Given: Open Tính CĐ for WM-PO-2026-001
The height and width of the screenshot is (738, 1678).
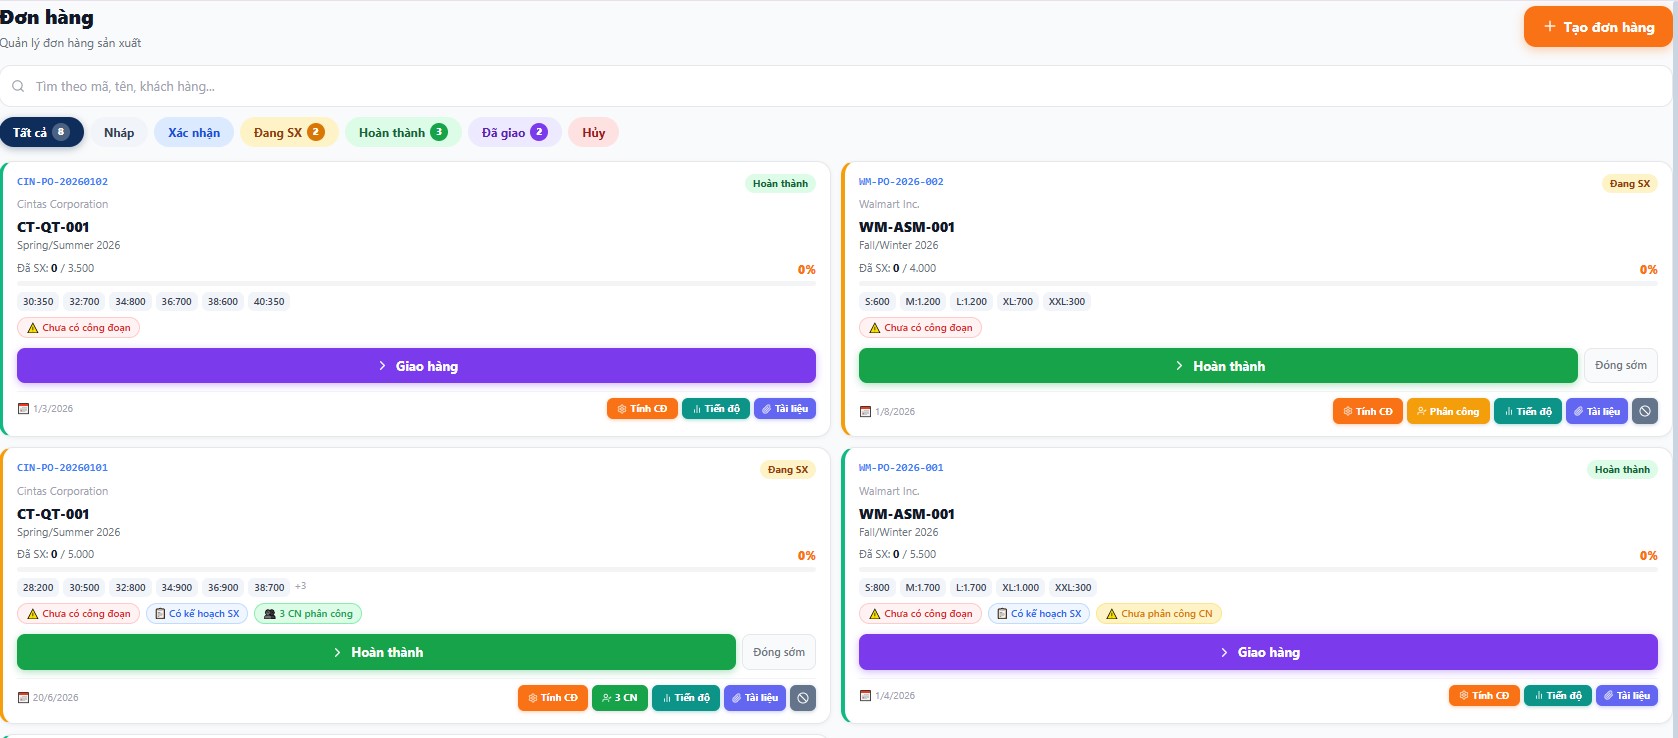Looking at the screenshot, I should tap(1484, 695).
